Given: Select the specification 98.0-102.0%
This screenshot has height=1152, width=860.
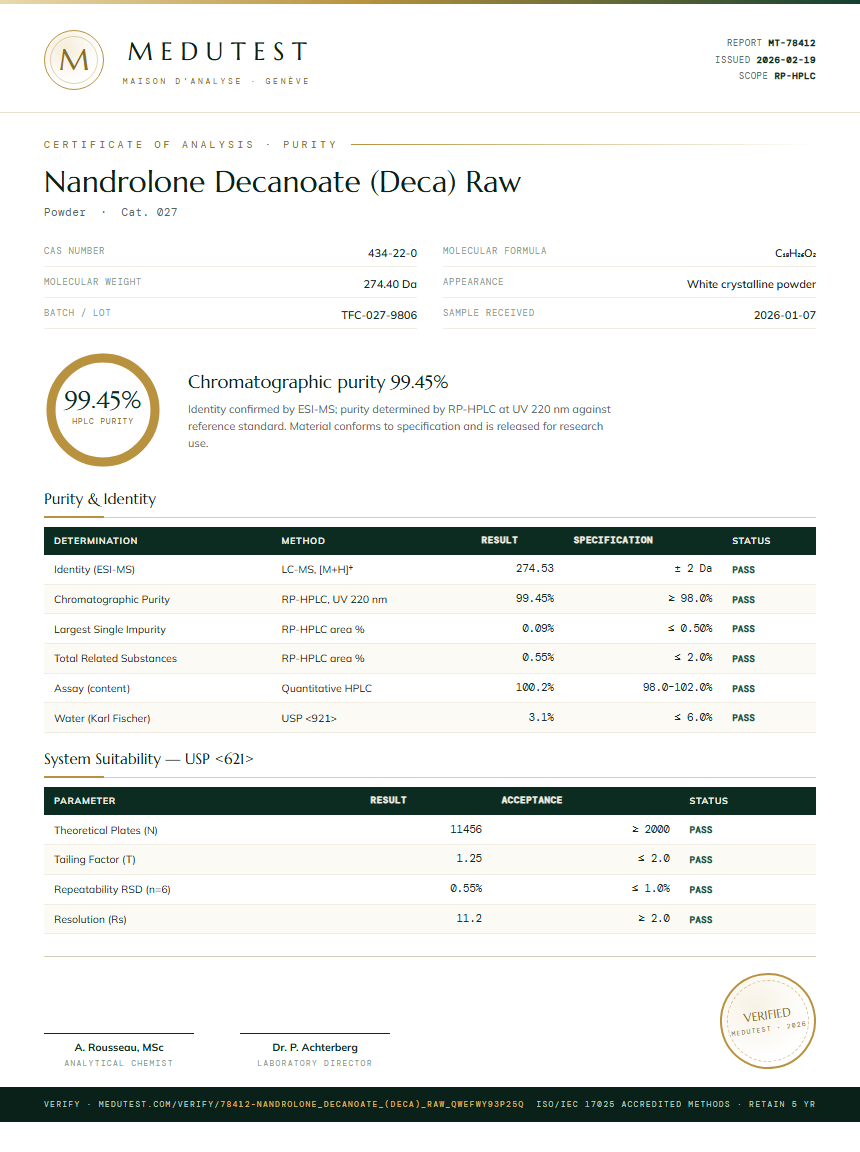Looking at the screenshot, I should (x=677, y=688).
